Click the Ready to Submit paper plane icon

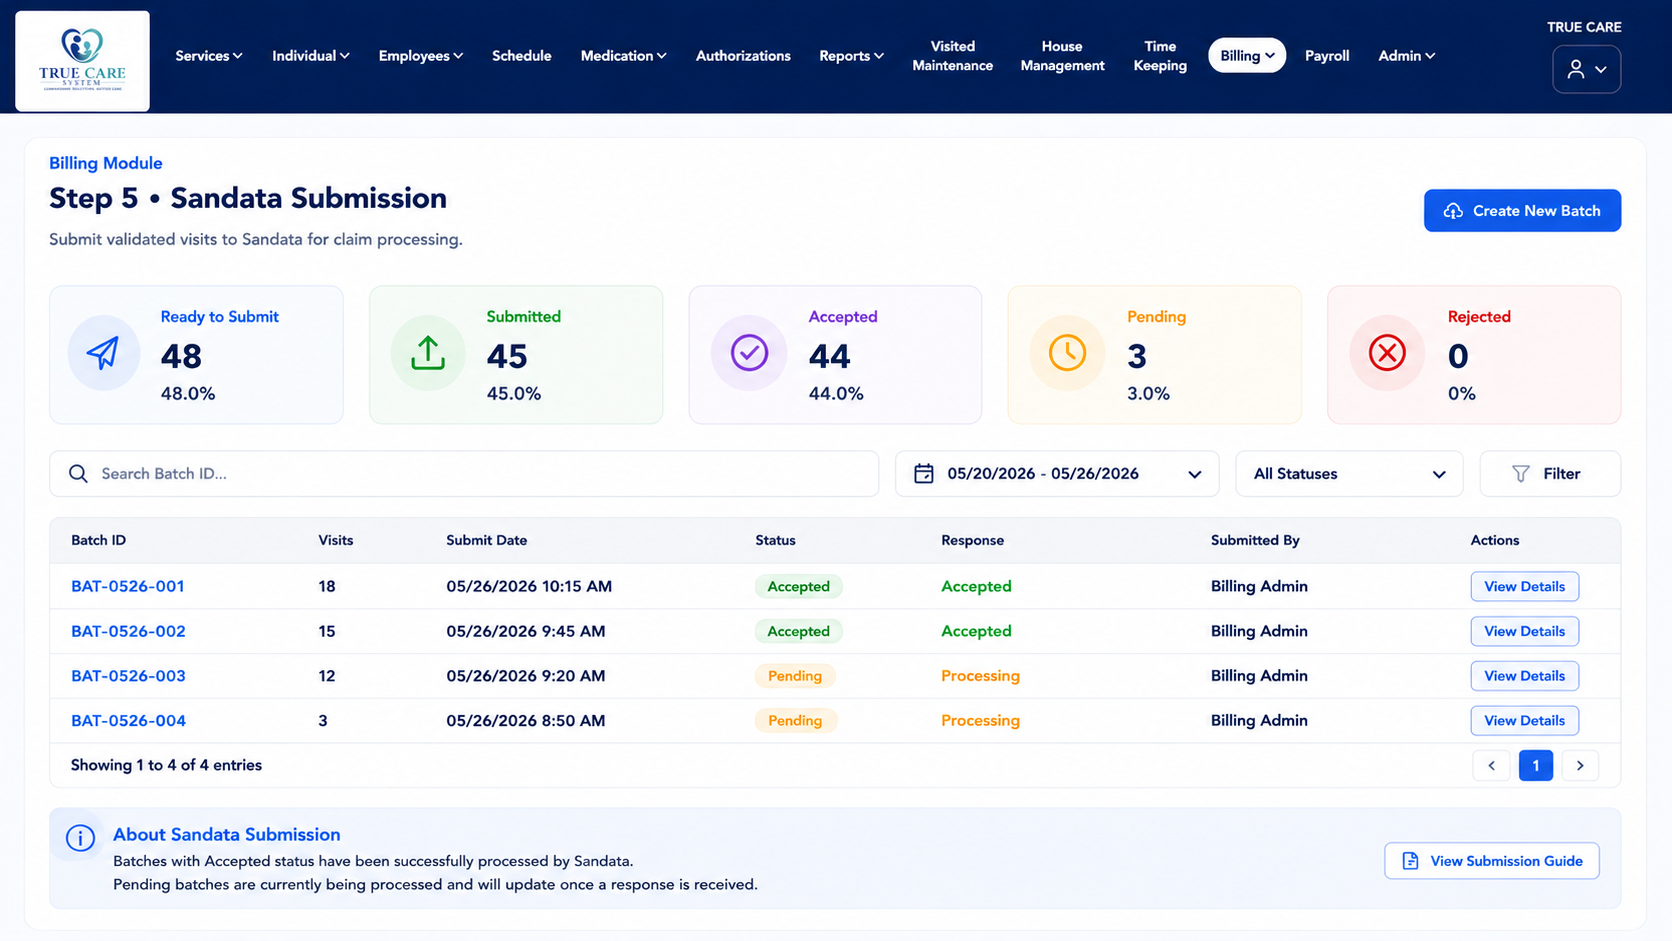(x=103, y=353)
